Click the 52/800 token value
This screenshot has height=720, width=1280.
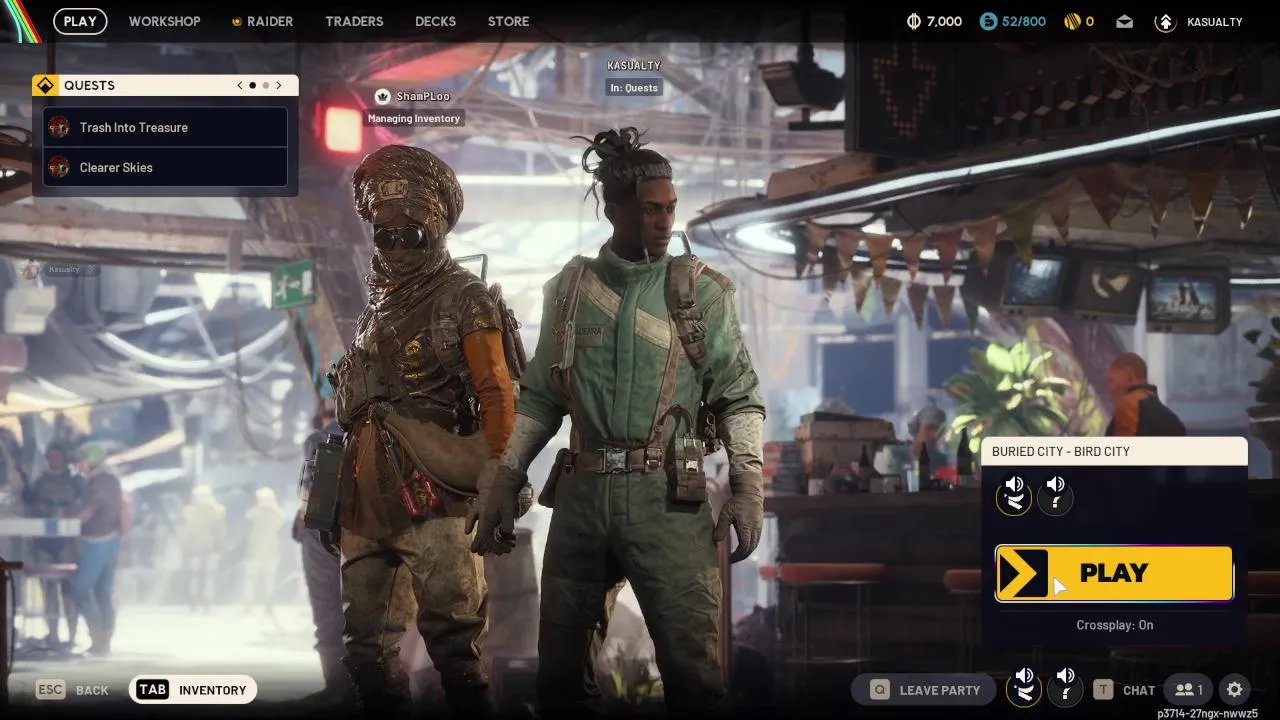pos(1025,21)
